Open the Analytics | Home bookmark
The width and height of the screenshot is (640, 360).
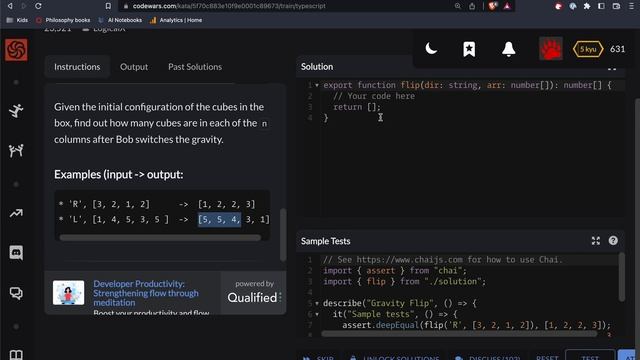point(176,20)
